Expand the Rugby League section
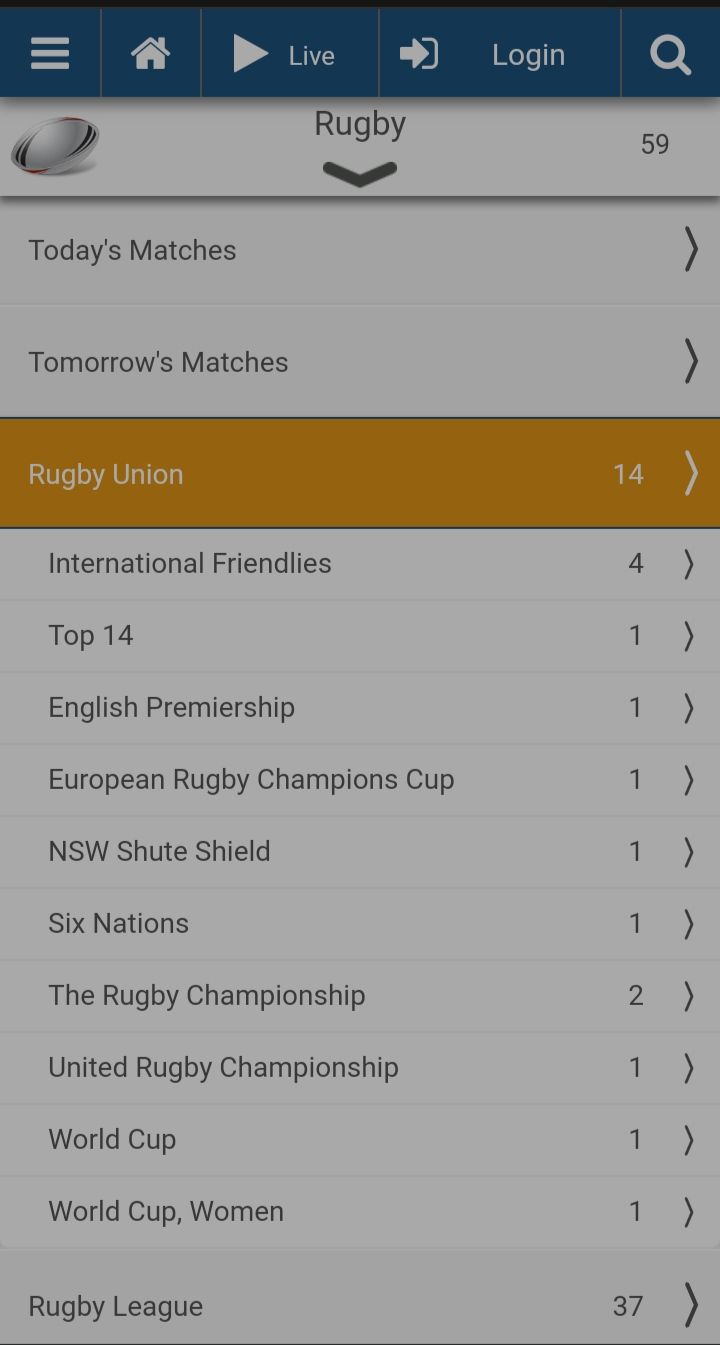 point(360,1305)
